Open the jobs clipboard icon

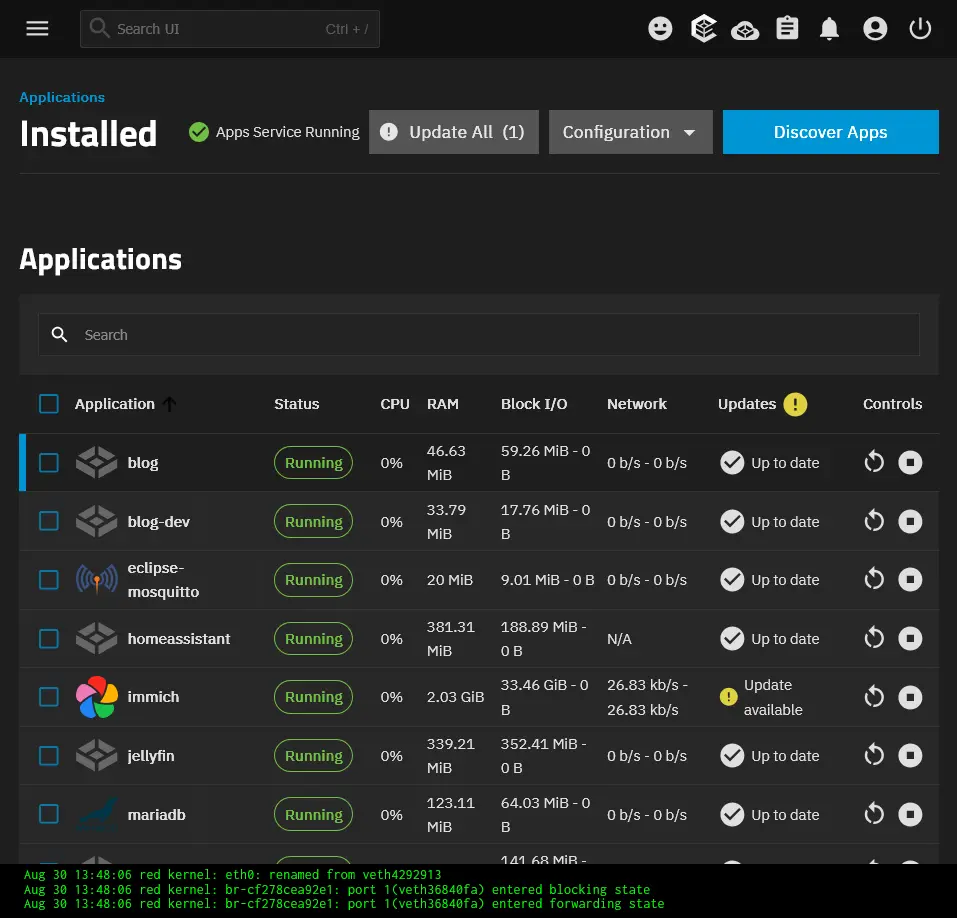787,28
